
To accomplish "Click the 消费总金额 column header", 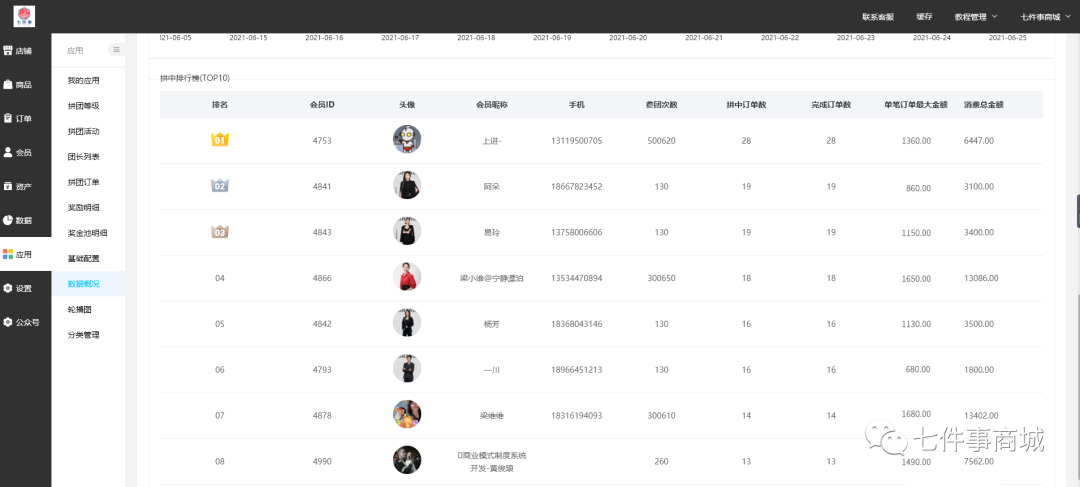I will tap(984, 105).
